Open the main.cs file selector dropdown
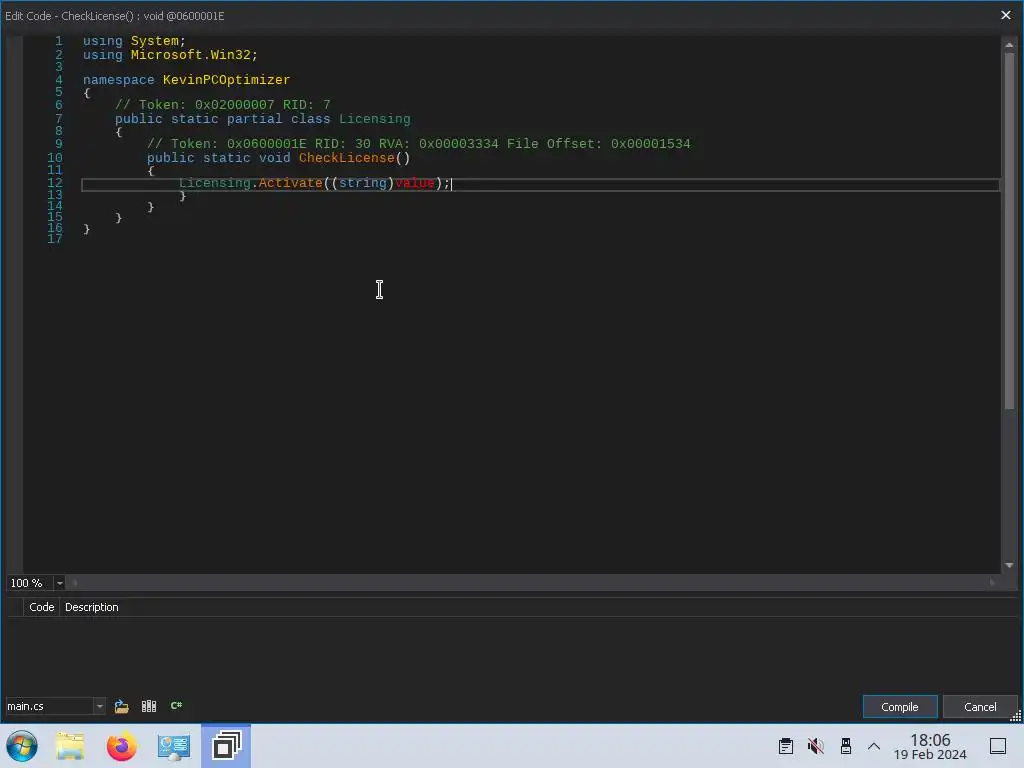Screen dimensions: 1024x768 (99, 706)
